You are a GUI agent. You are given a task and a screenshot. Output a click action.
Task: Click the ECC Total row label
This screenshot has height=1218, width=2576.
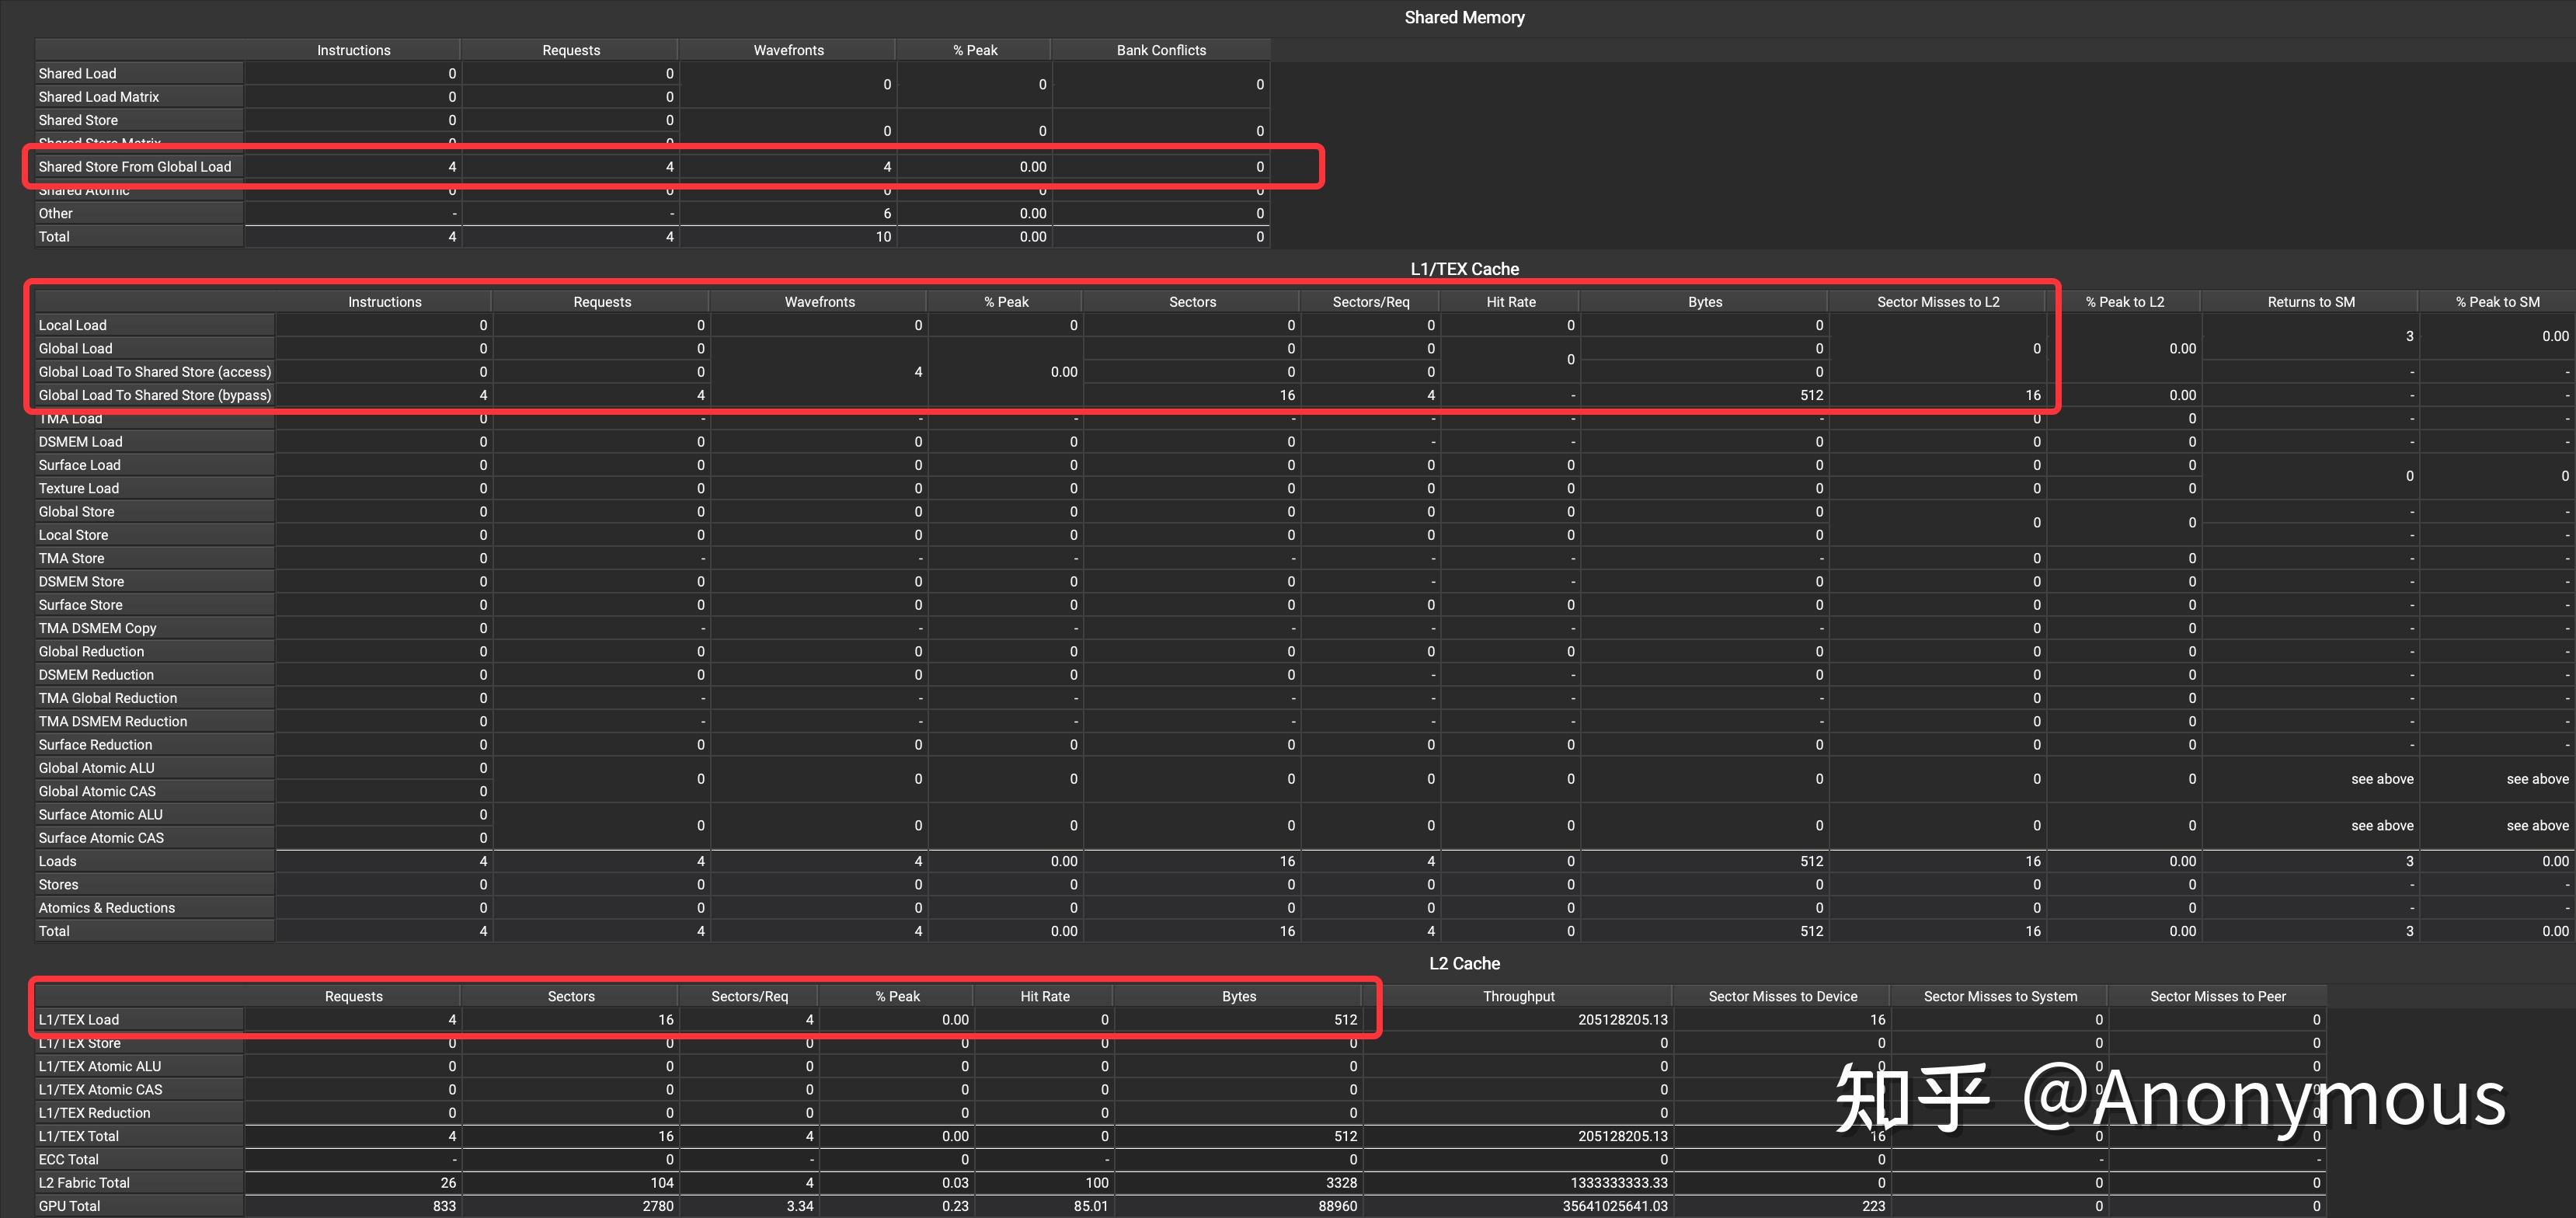click(x=69, y=1160)
